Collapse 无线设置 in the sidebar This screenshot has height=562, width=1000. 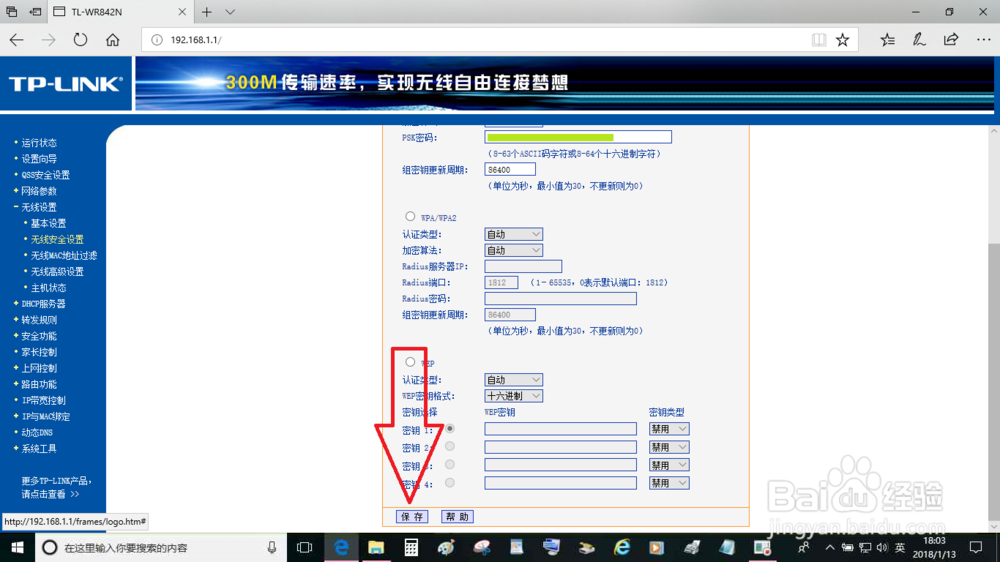pos(39,207)
